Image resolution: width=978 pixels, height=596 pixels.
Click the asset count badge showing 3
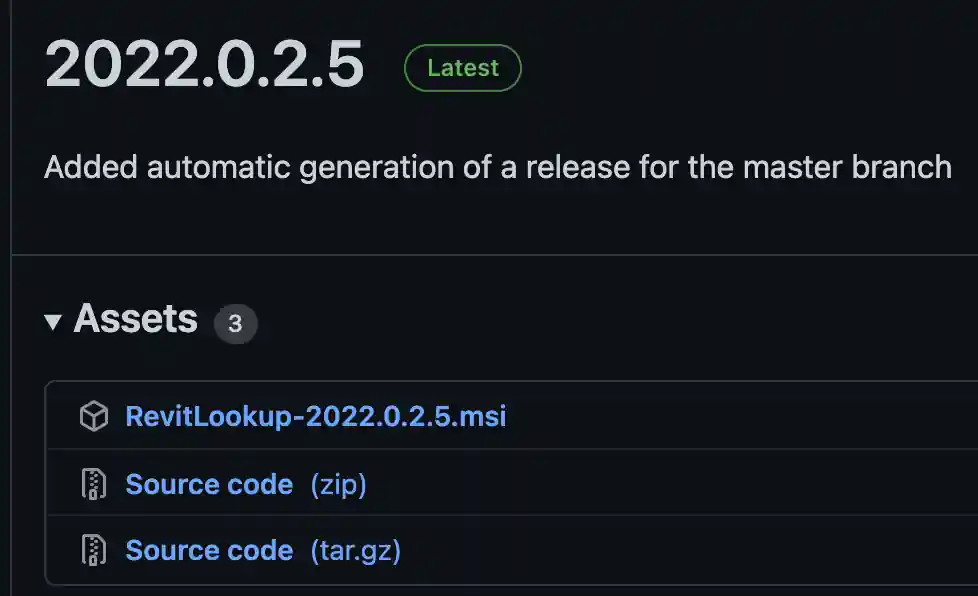pos(237,323)
